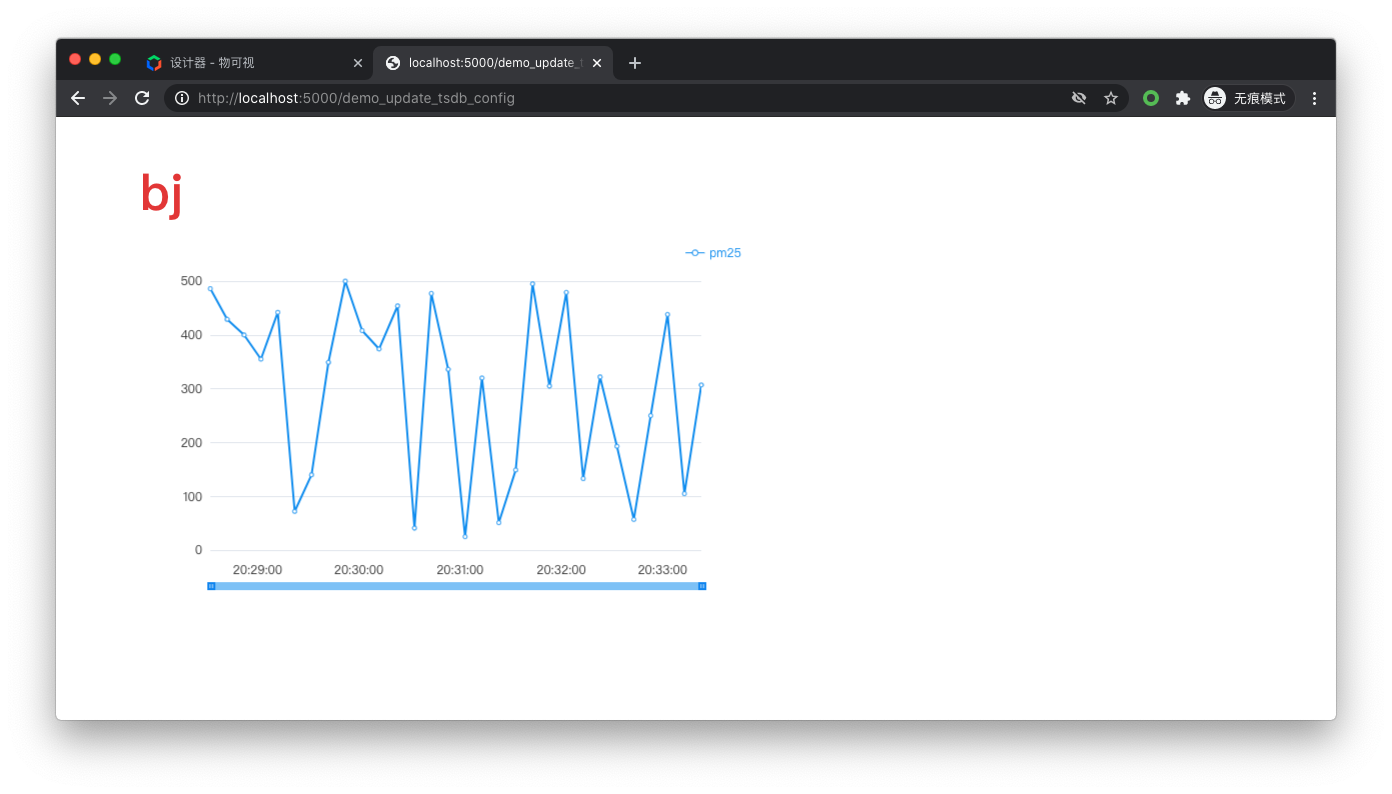
Task: Click the blue data zoom bar
Action: coord(456,586)
